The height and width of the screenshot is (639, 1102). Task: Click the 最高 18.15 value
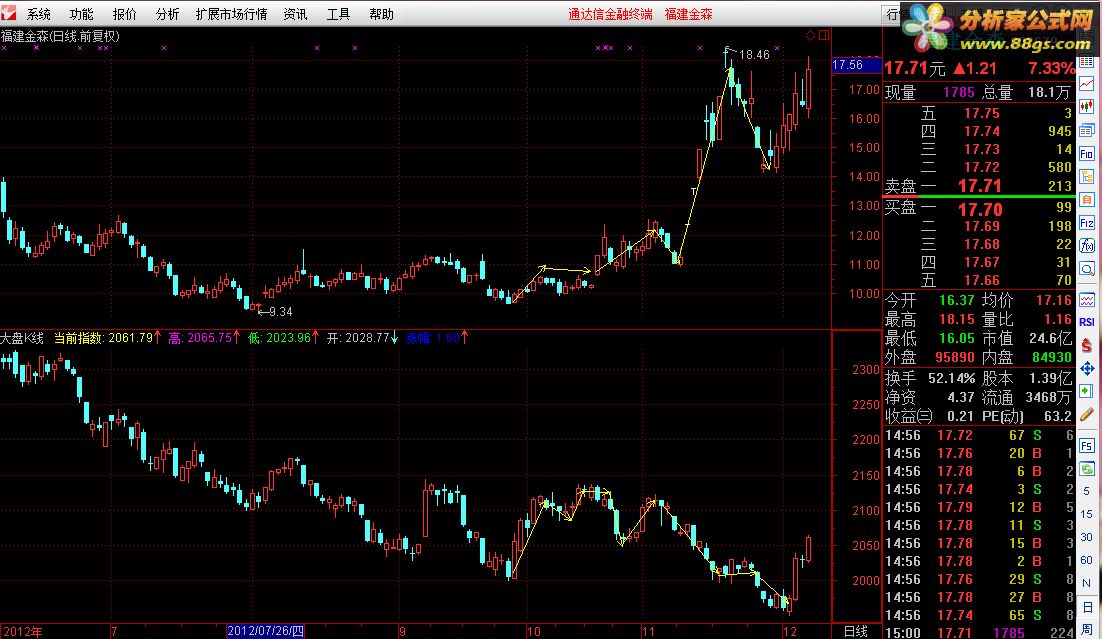tap(957, 319)
